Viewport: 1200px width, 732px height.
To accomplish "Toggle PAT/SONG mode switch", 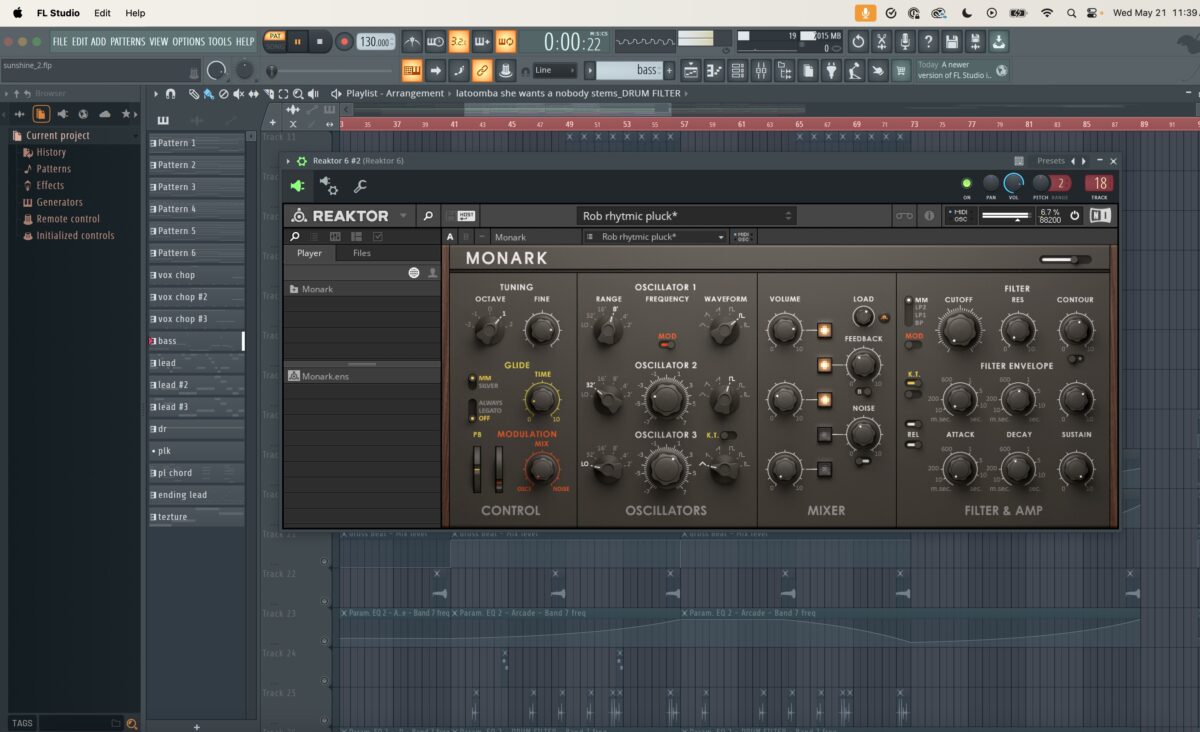I will click(x=275, y=41).
